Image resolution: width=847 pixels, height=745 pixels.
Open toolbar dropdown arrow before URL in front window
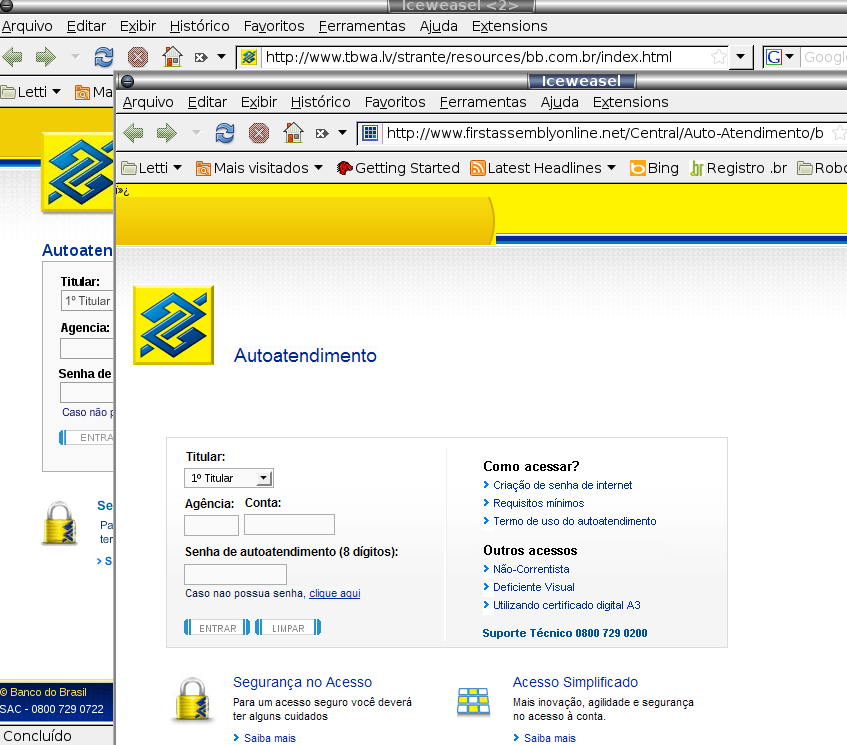coord(342,133)
